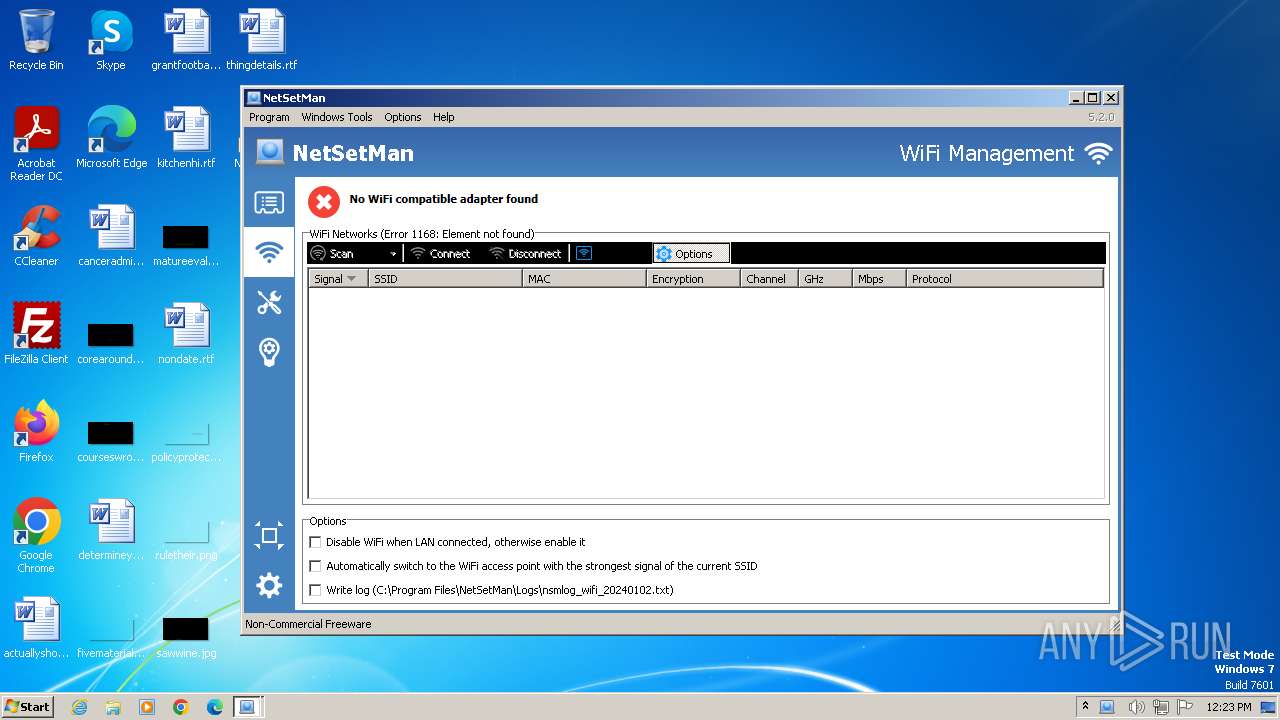This screenshot has width=1280, height=720.
Task: Open the Skype desktop shortcut
Action: click(110, 41)
